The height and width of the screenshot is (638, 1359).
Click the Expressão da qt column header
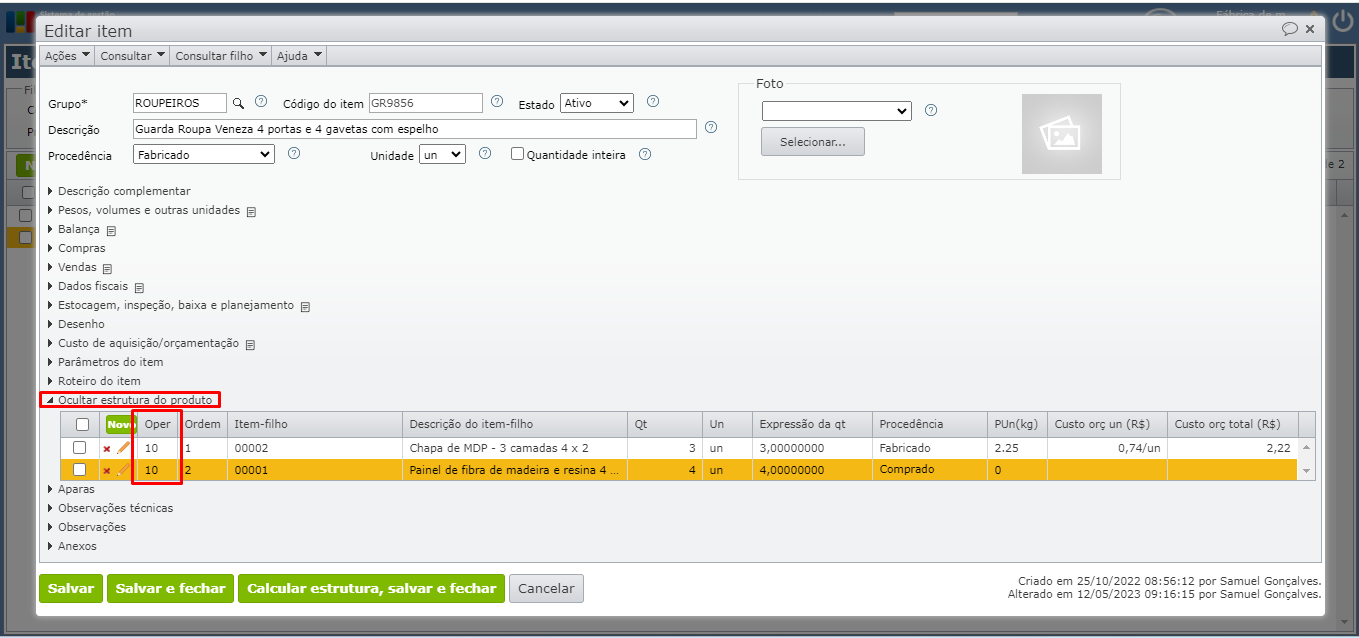(x=812, y=424)
